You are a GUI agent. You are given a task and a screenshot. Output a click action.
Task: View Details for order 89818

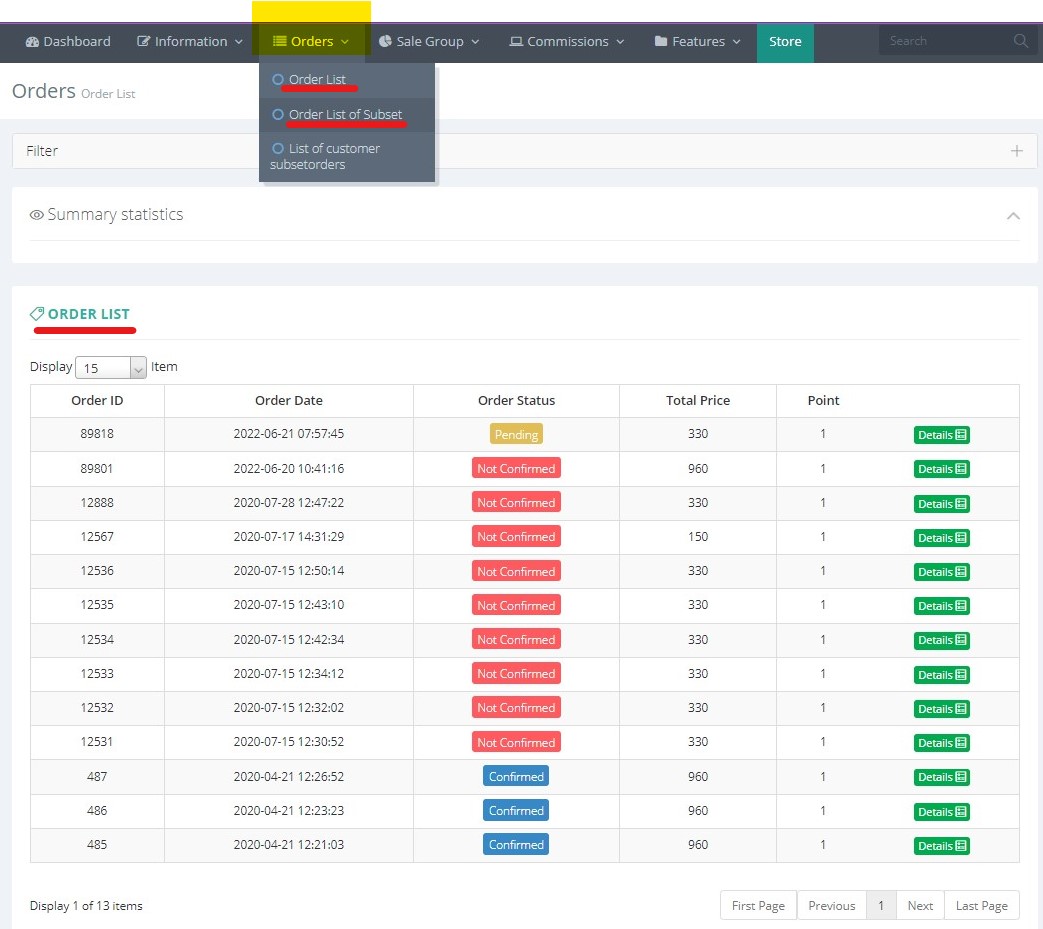(x=941, y=435)
